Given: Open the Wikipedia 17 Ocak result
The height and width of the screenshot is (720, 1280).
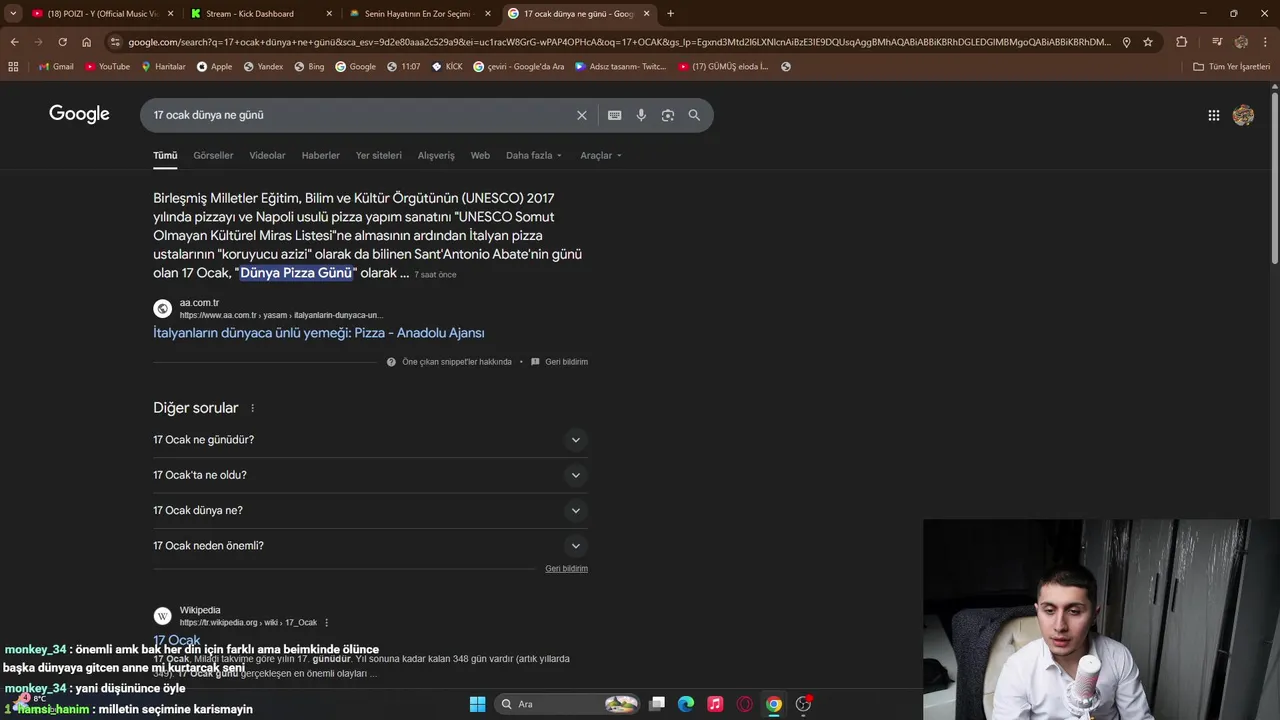Looking at the screenshot, I should (177, 640).
